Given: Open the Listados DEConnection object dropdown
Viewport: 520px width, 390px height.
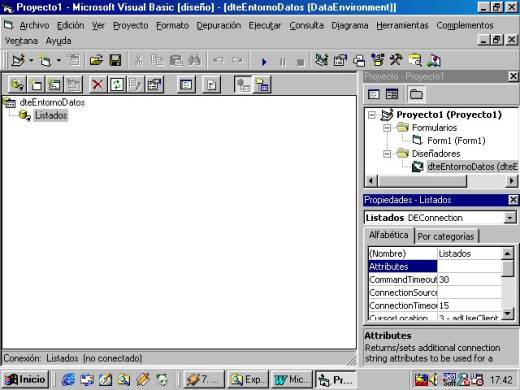Looking at the screenshot, I should coord(510,218).
